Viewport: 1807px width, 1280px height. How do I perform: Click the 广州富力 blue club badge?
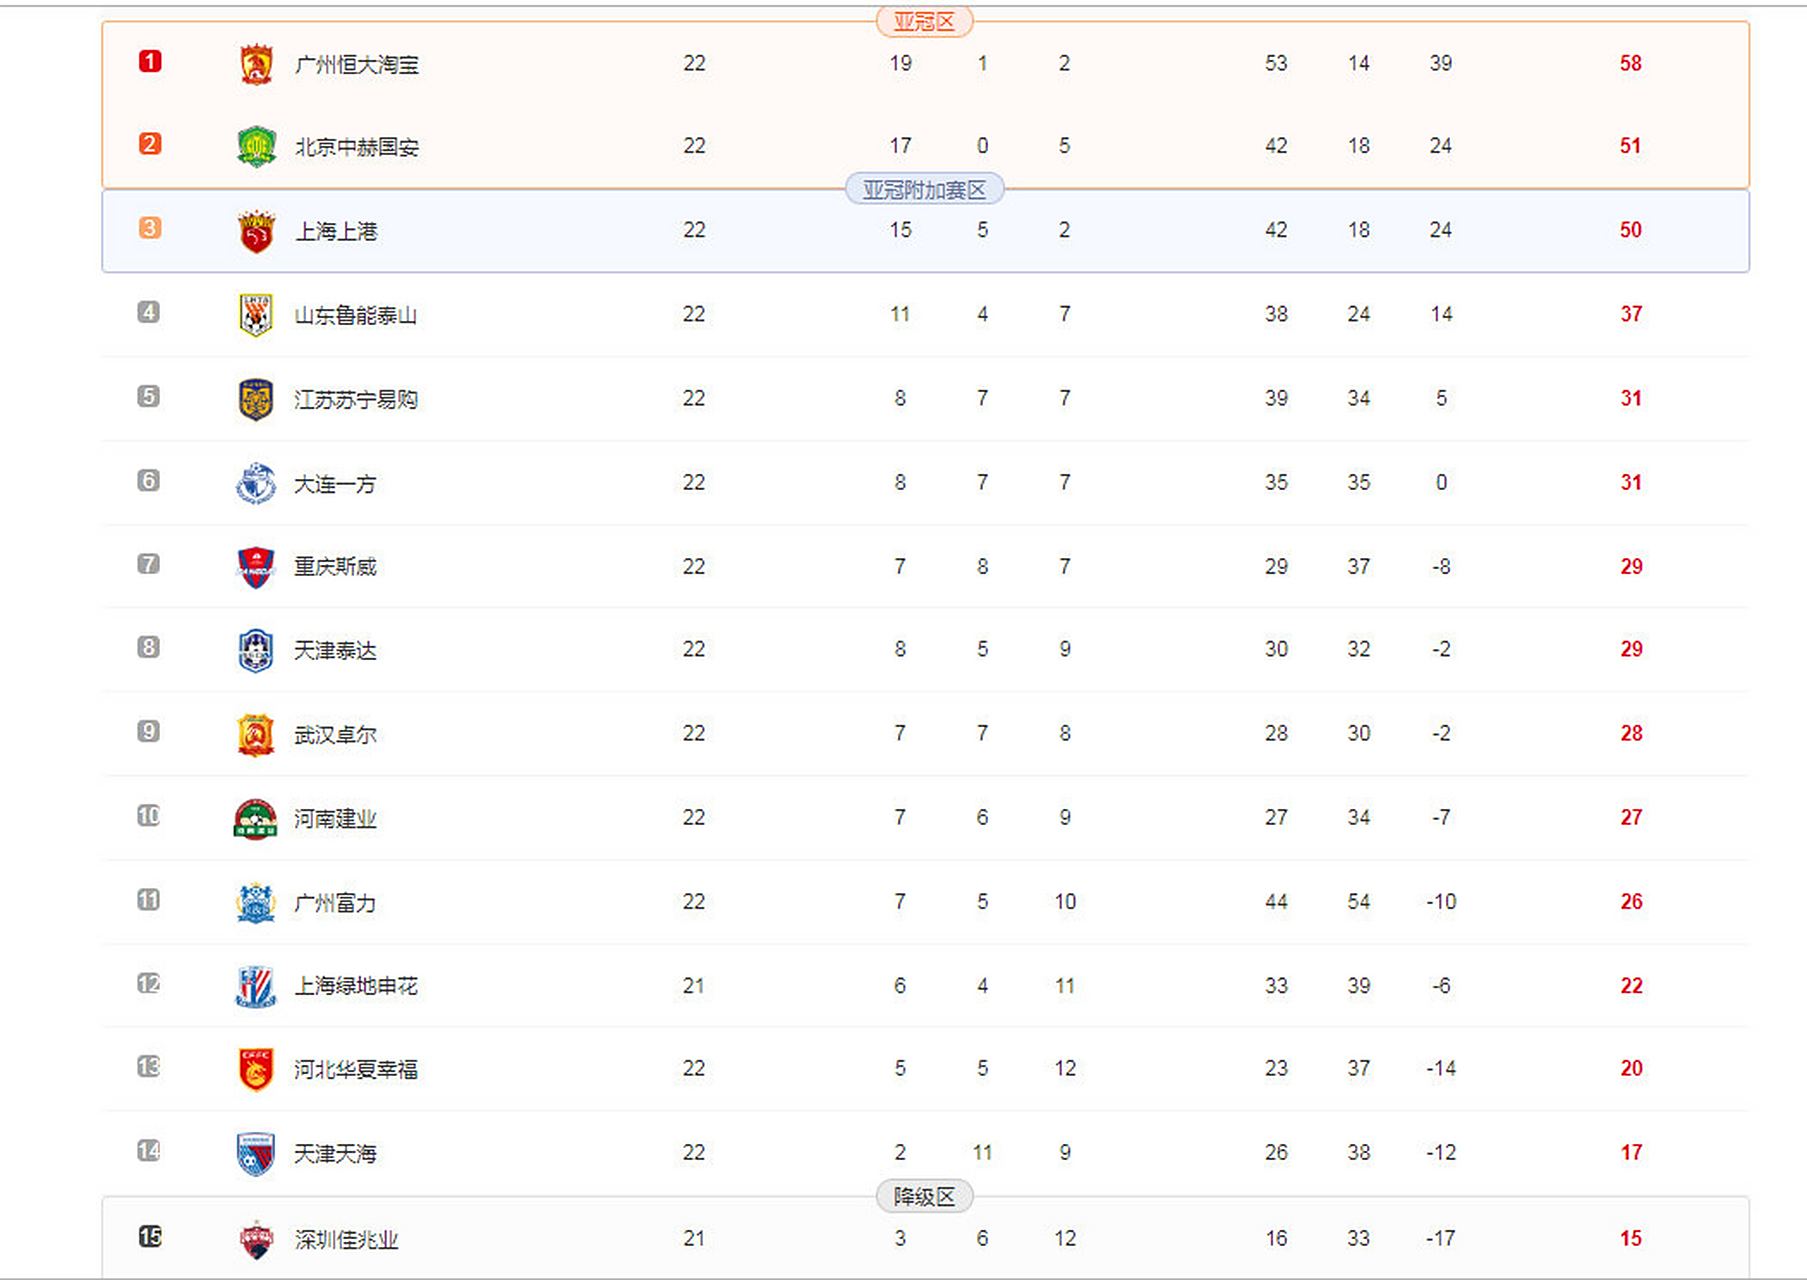pyautogui.click(x=256, y=903)
